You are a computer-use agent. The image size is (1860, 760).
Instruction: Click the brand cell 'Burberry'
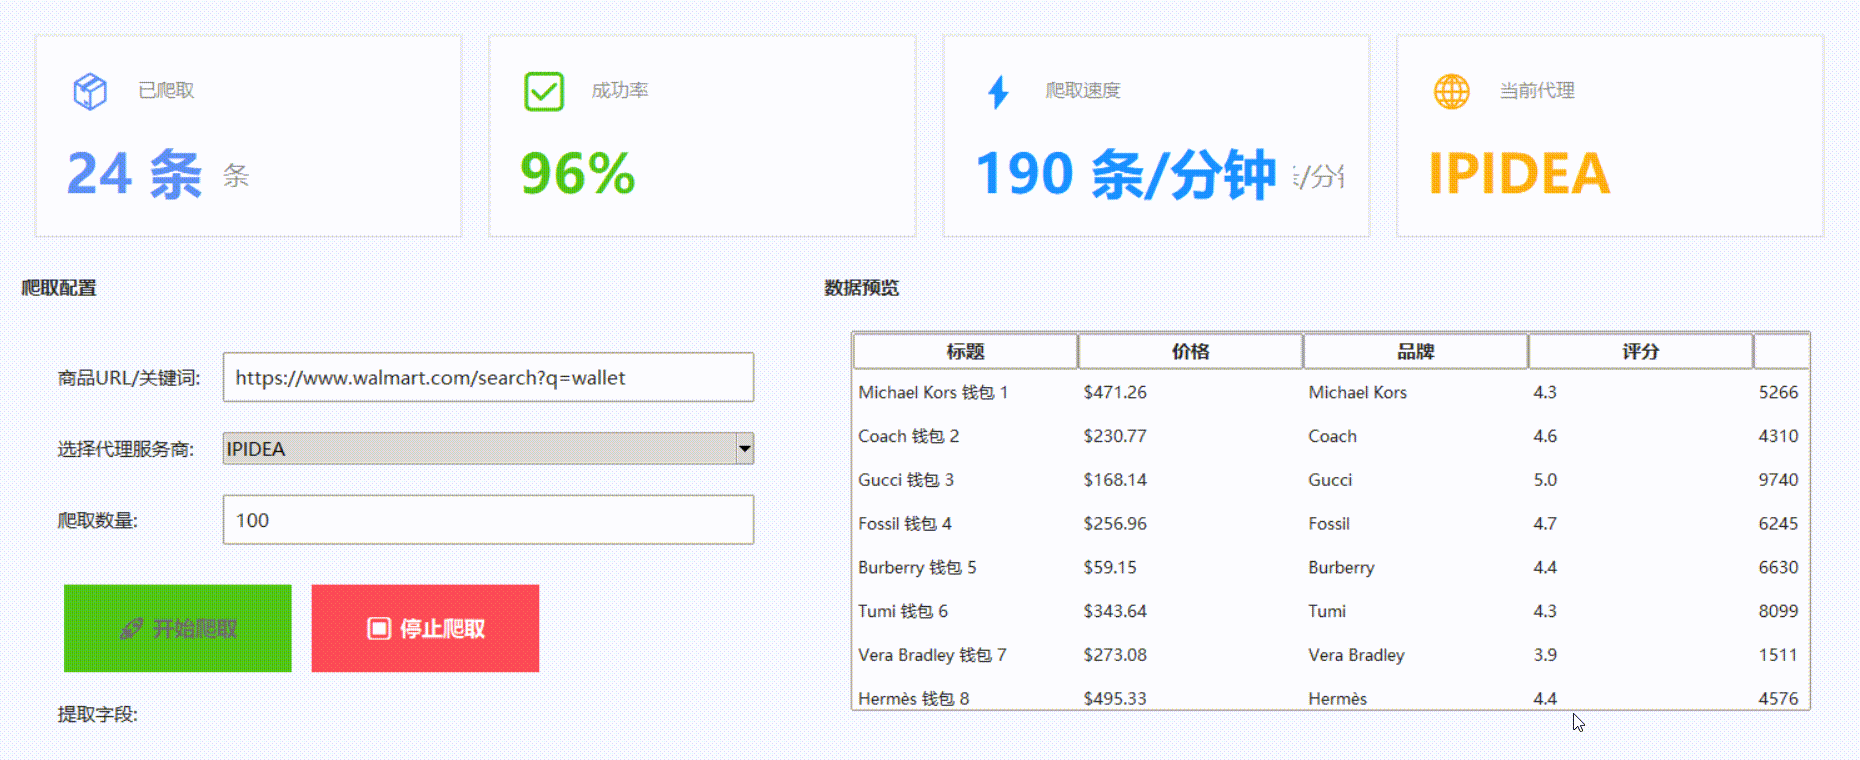coord(1341,567)
